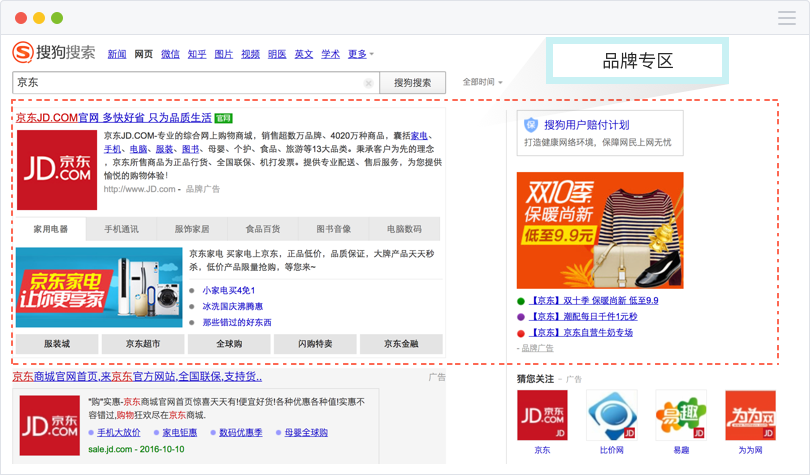Image resolution: width=810 pixels, height=475 pixels.
Task: Click the shield icon for 搜狗用户赔付计划
Action: click(531, 125)
